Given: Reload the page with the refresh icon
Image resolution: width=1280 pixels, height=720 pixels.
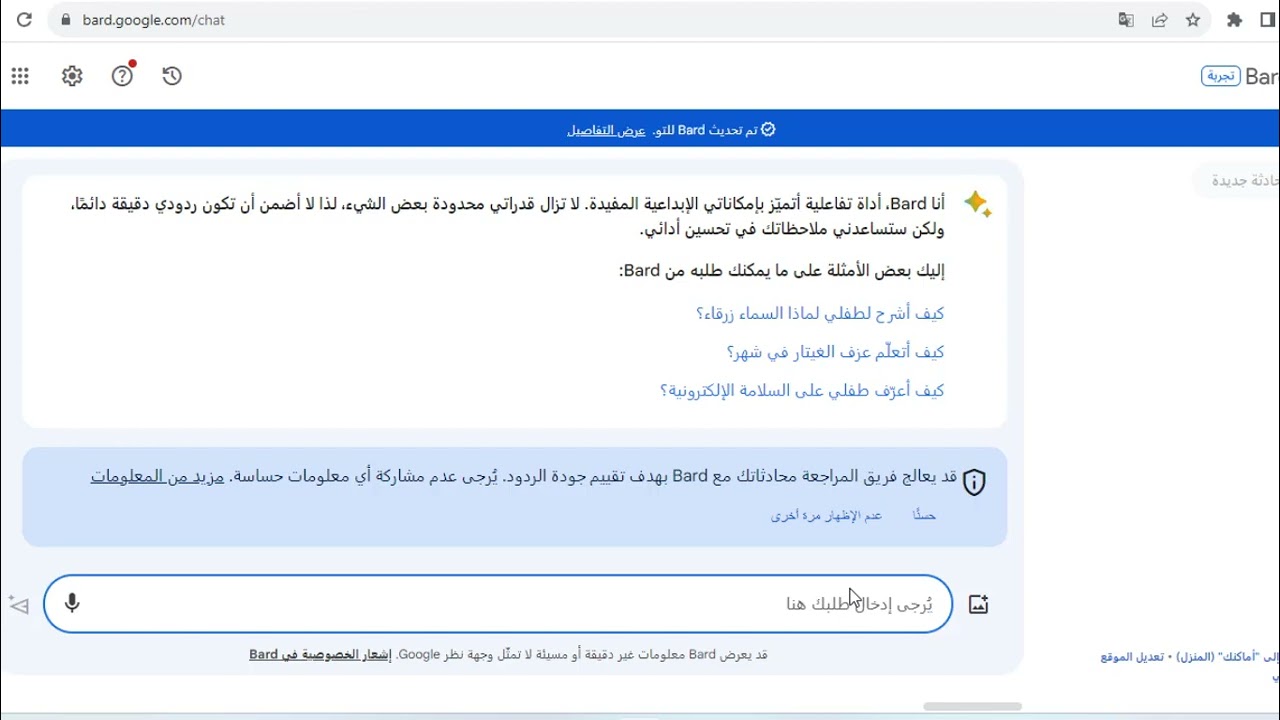Looking at the screenshot, I should 24,20.
